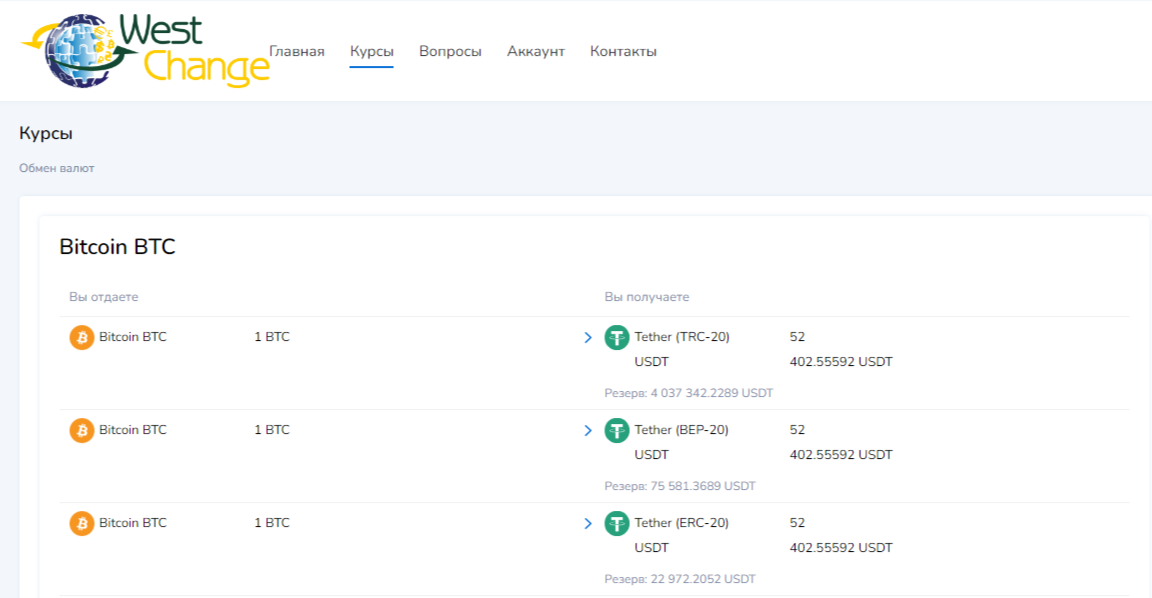The width and height of the screenshot is (1152, 598).
Task: Click the Обмен валют subtitle
Action: [x=57, y=168]
